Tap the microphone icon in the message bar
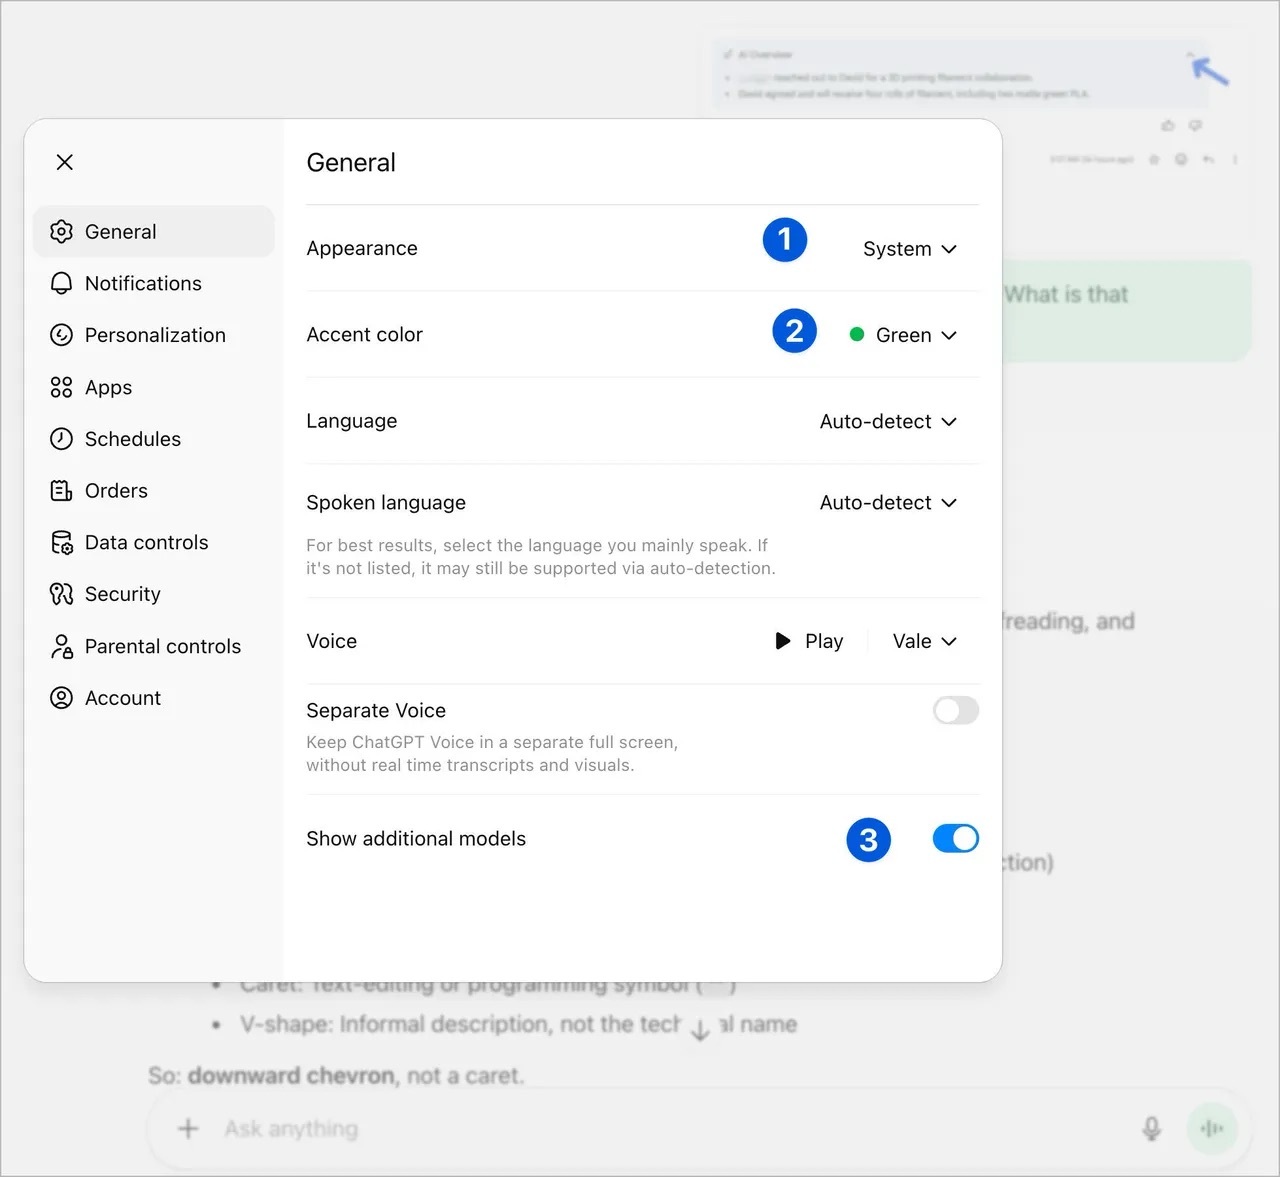 [x=1150, y=1128]
